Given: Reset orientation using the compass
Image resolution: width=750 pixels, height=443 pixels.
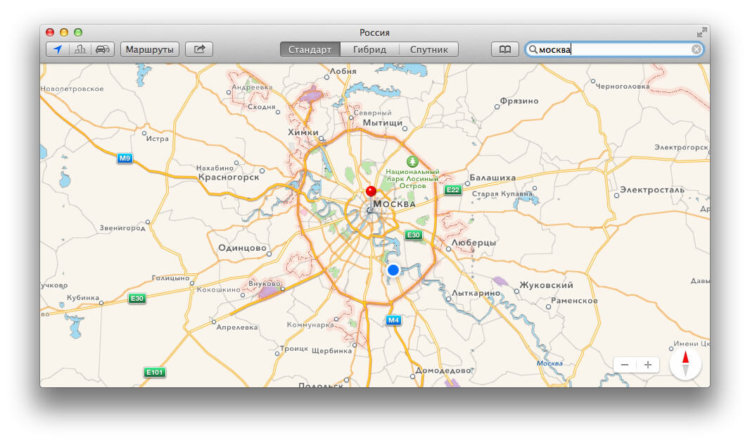Looking at the screenshot, I should point(685,364).
